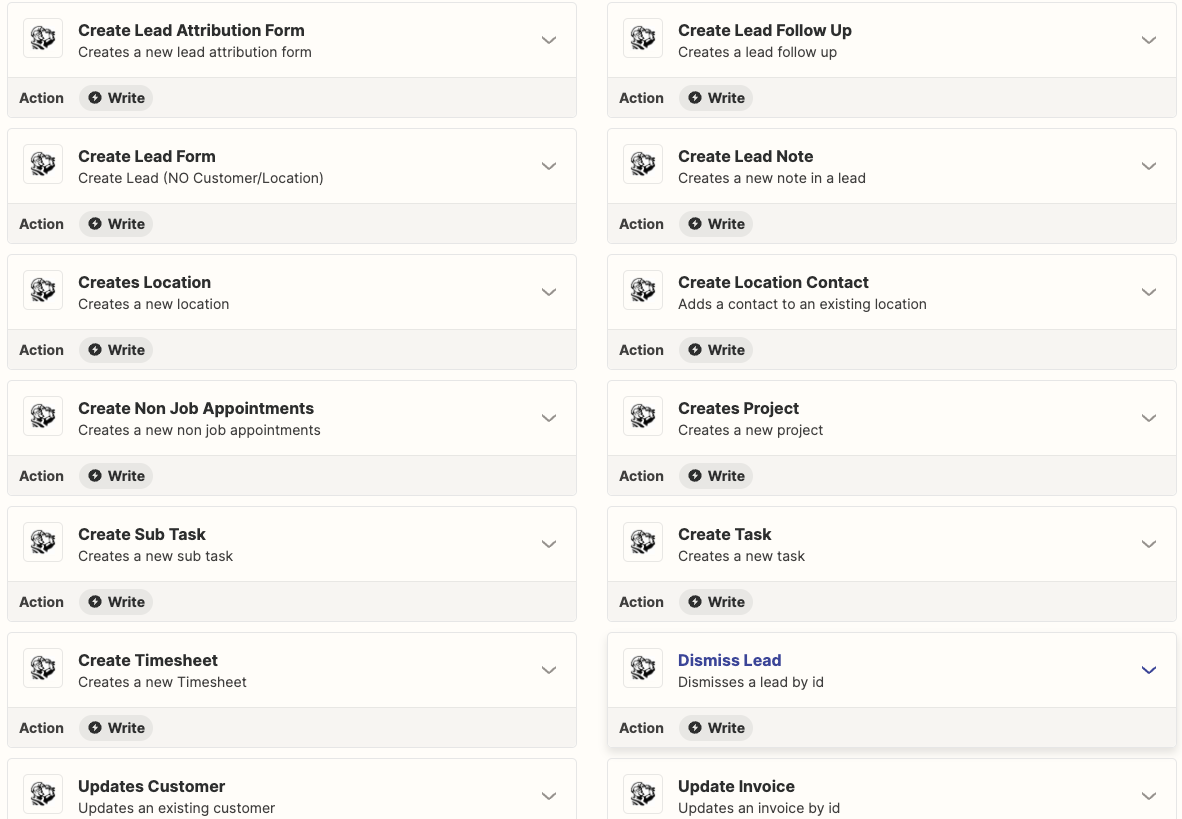Click the Create Sub Task title
1182x819 pixels.
(142, 534)
